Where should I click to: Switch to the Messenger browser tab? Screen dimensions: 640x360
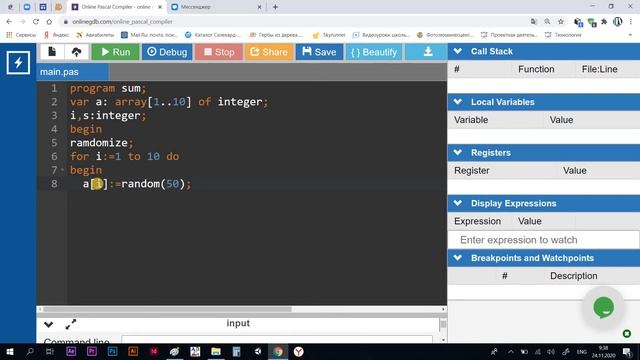coord(214,7)
